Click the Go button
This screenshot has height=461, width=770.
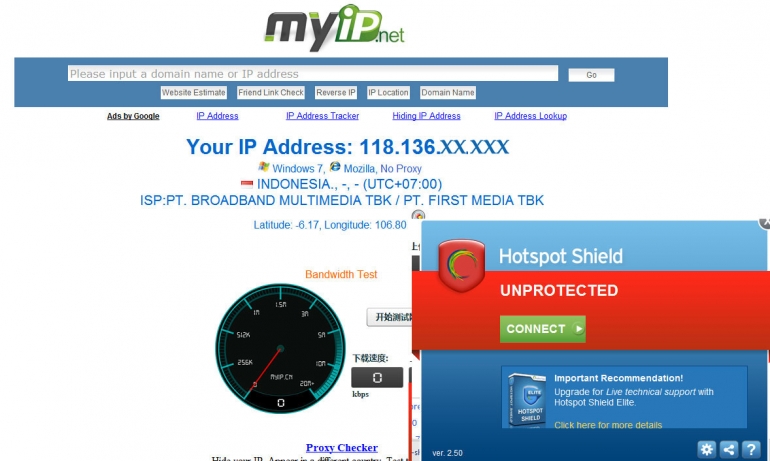[591, 75]
